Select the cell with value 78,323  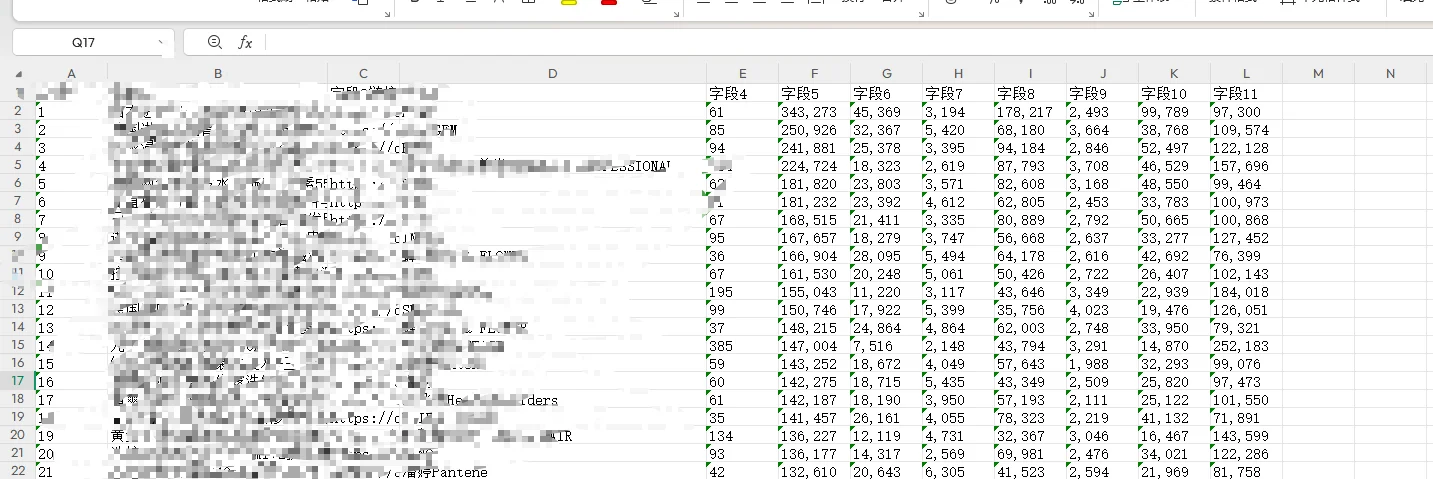1030,418
